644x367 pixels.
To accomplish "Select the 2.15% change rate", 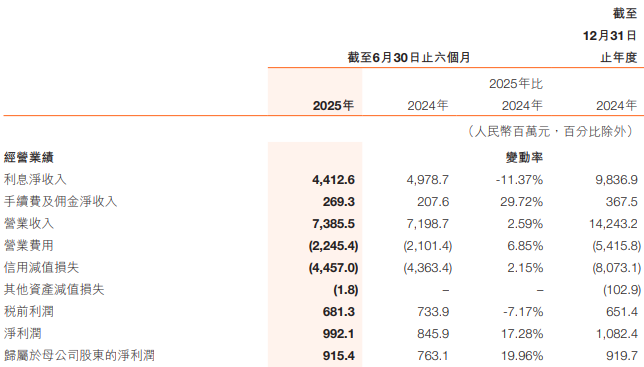I will coord(525,268).
